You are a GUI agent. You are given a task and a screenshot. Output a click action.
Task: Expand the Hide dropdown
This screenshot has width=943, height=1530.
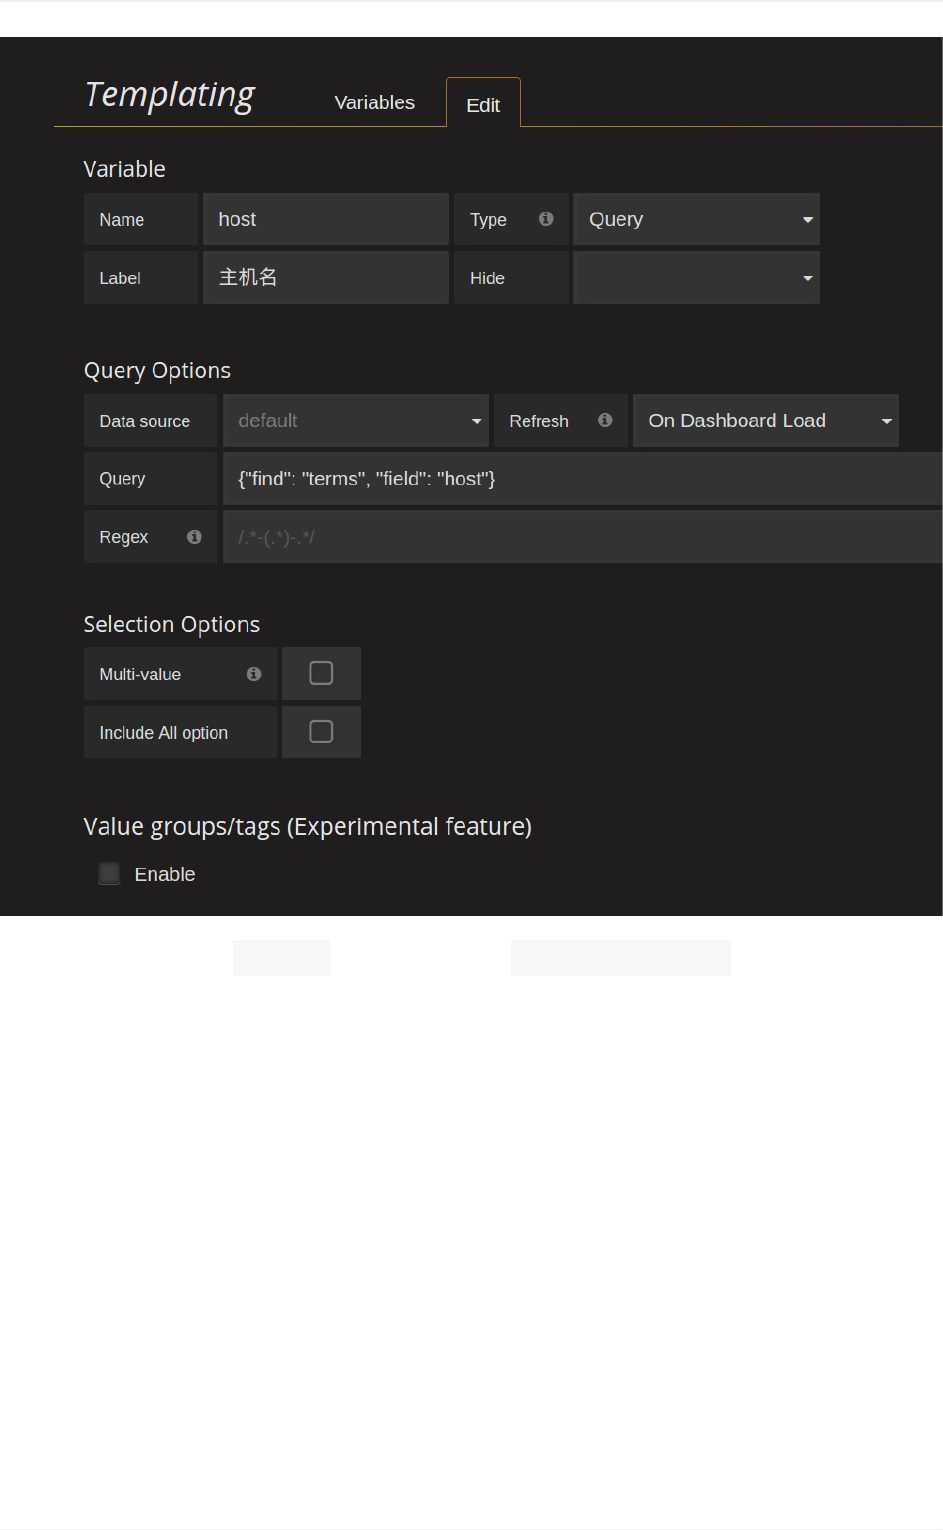pyautogui.click(x=696, y=278)
